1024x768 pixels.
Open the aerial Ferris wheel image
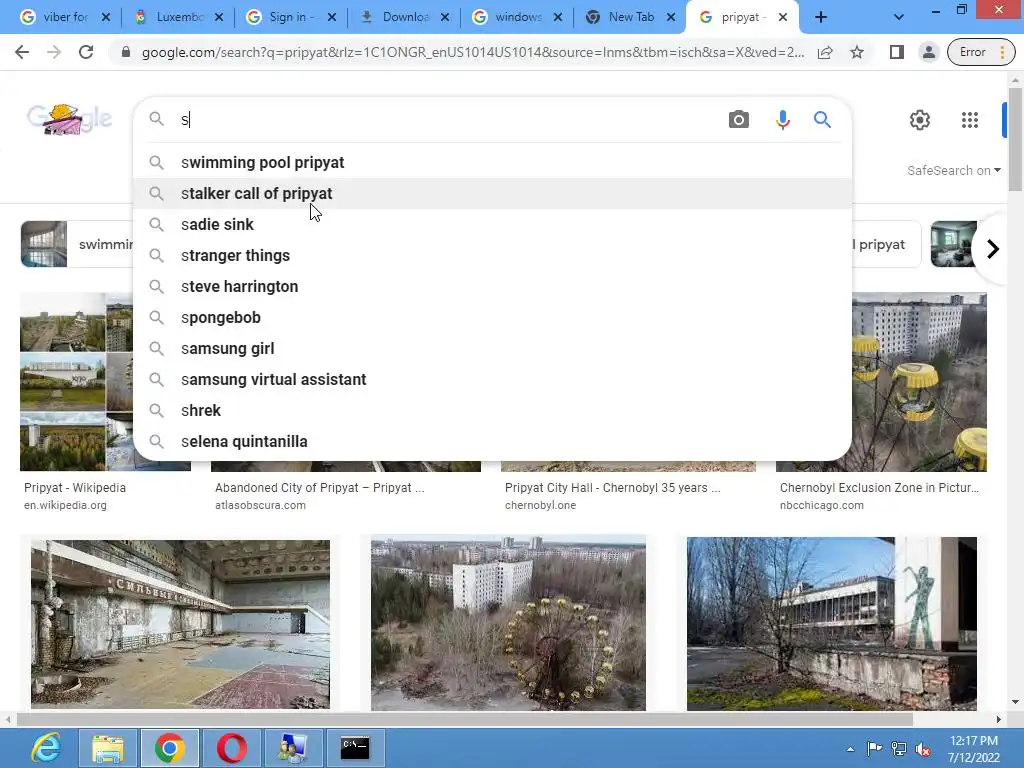click(508, 623)
